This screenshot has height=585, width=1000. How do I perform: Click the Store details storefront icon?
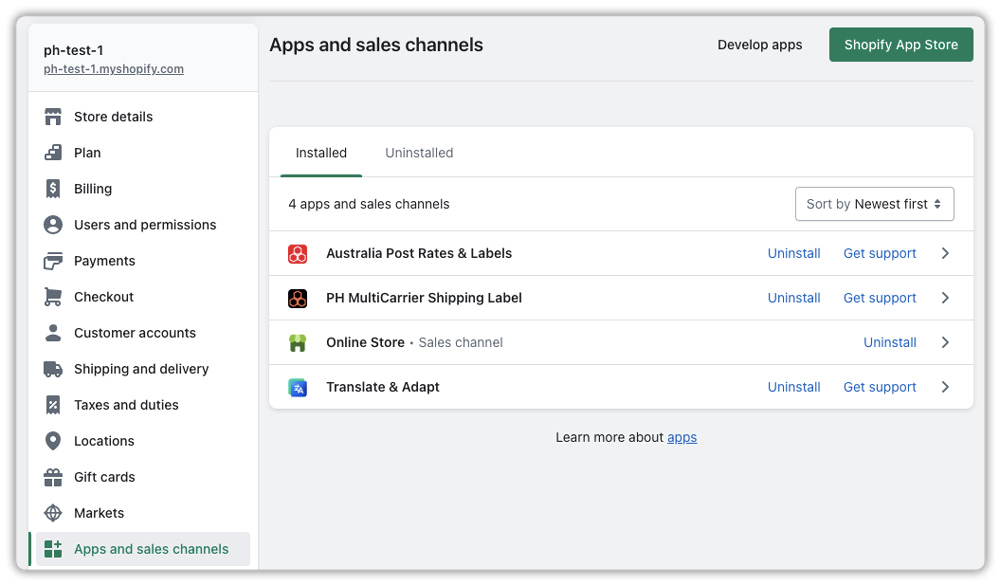[x=53, y=117]
